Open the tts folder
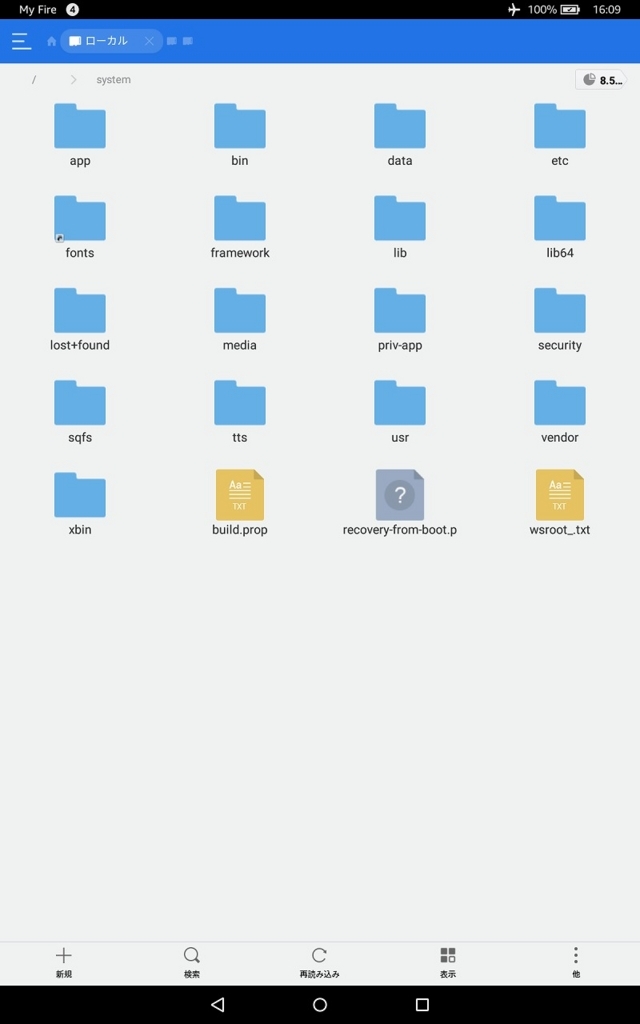 pyautogui.click(x=240, y=411)
